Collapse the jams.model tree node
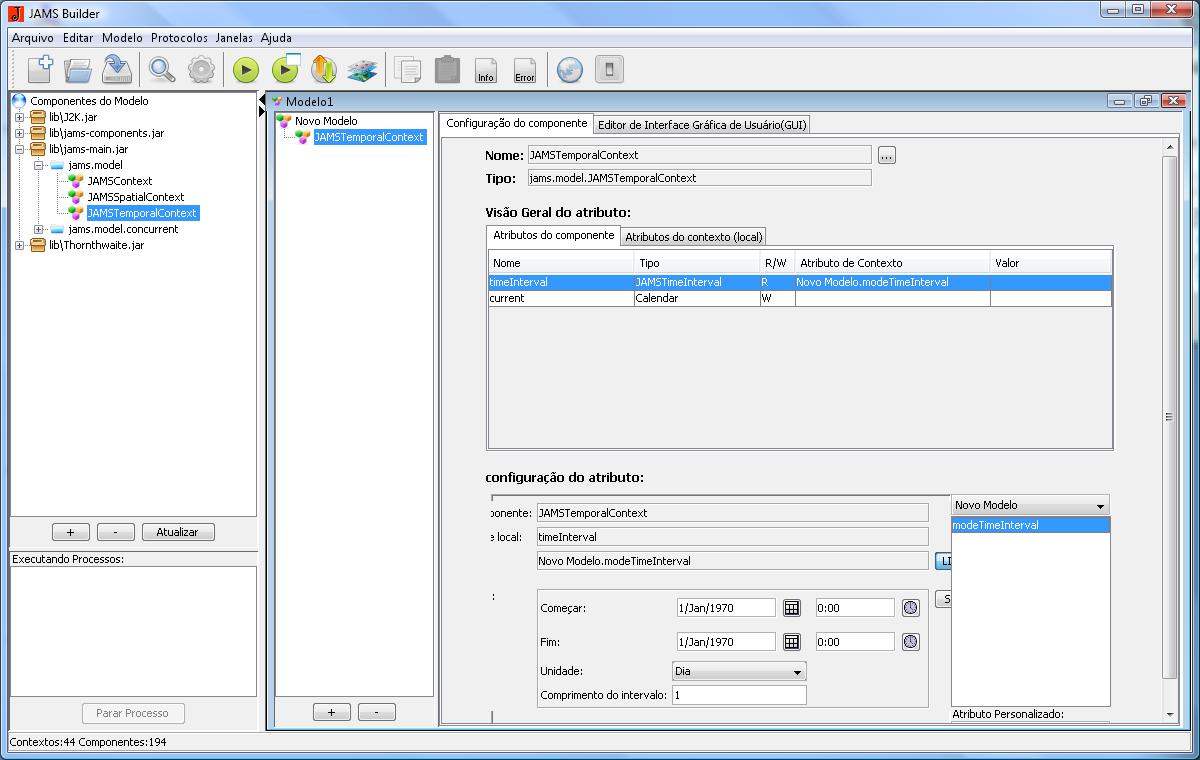This screenshot has width=1200, height=760. pos(38,165)
